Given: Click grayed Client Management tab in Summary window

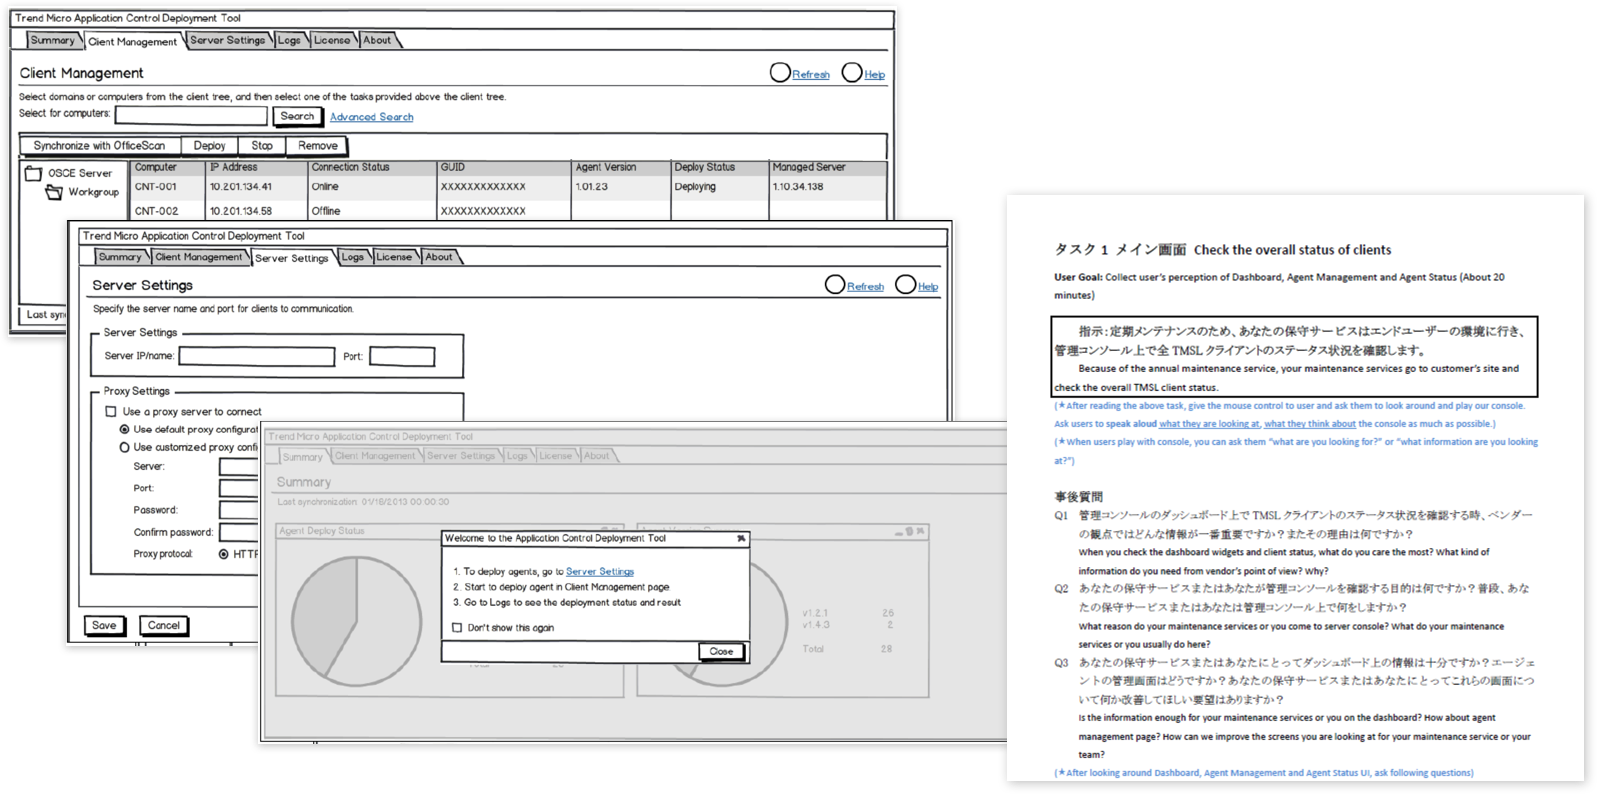Looking at the screenshot, I should (375, 456).
